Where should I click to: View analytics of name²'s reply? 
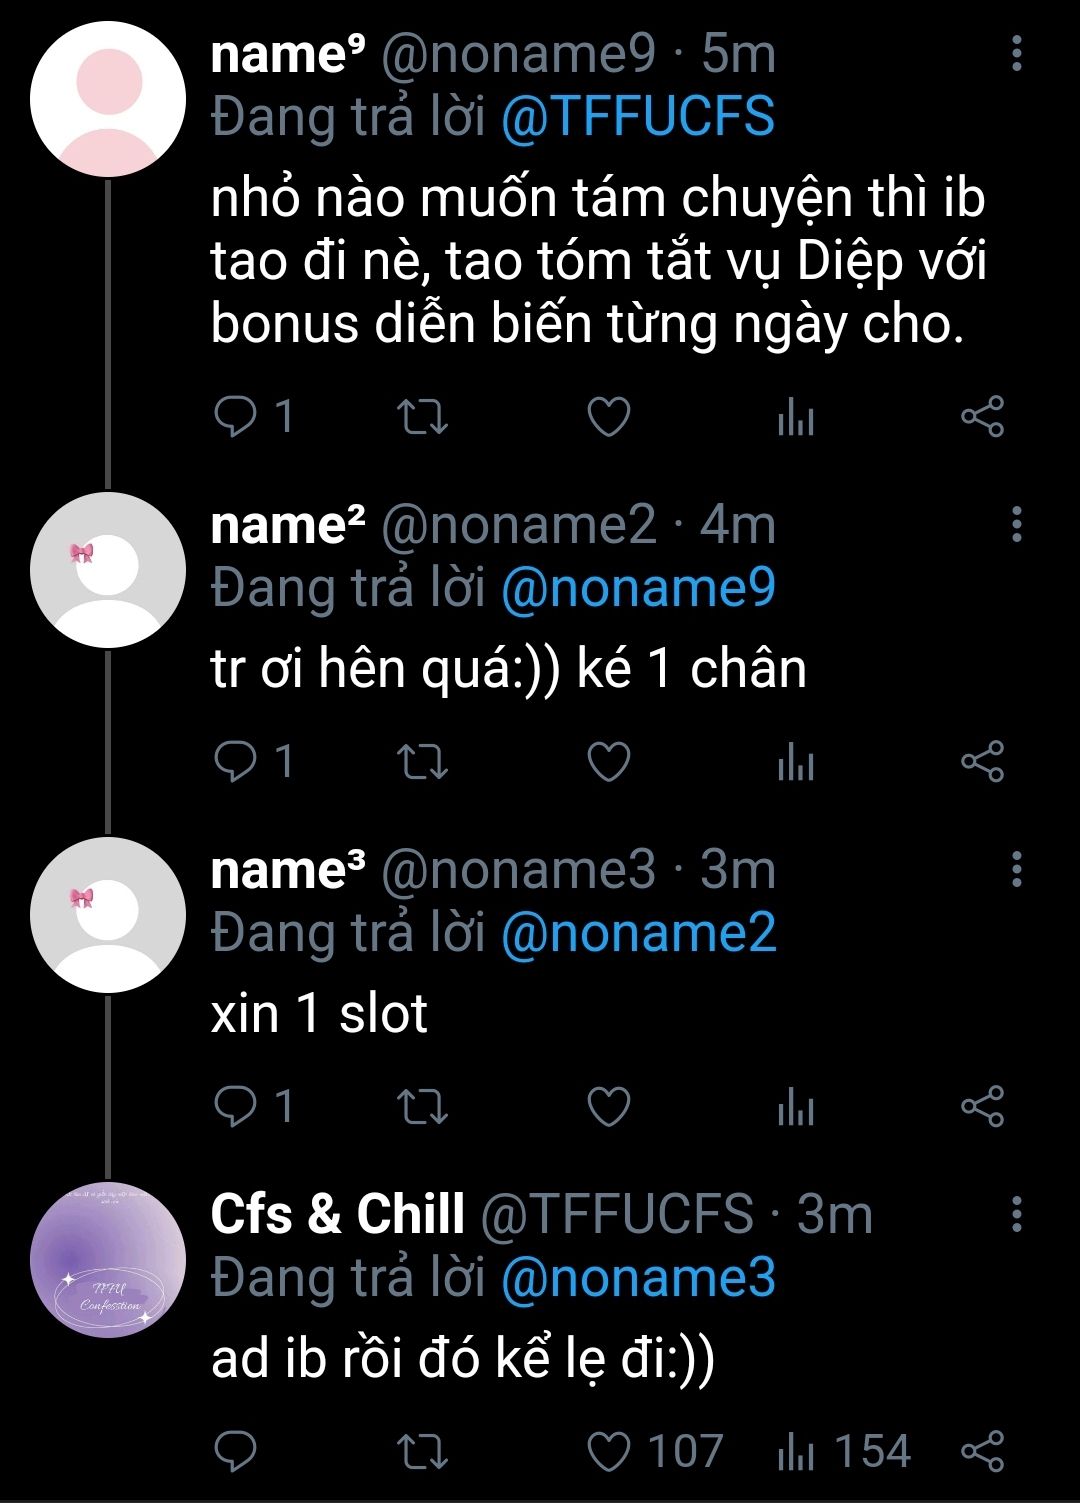(796, 763)
